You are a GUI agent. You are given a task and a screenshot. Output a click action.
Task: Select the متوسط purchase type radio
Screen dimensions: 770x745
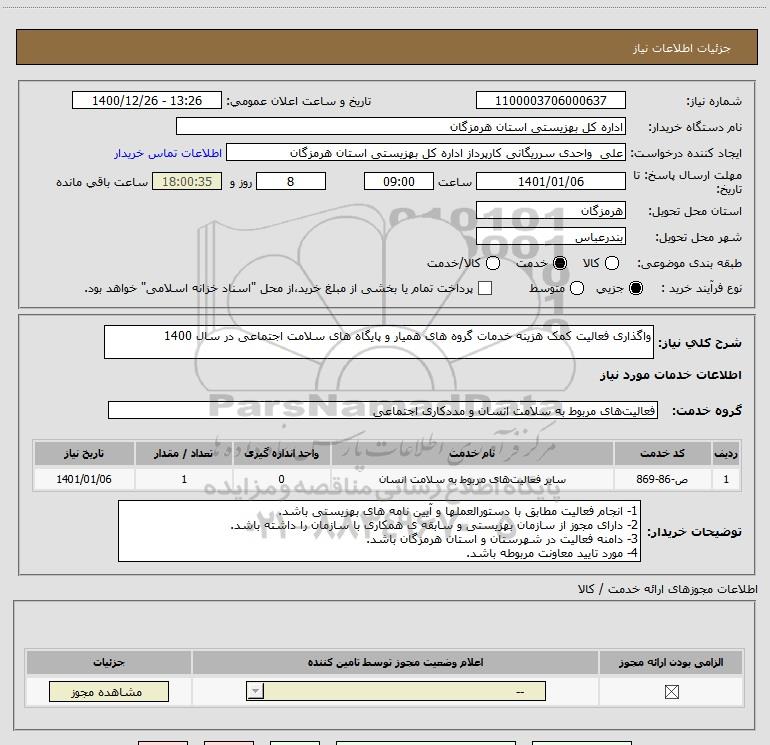coord(577,288)
